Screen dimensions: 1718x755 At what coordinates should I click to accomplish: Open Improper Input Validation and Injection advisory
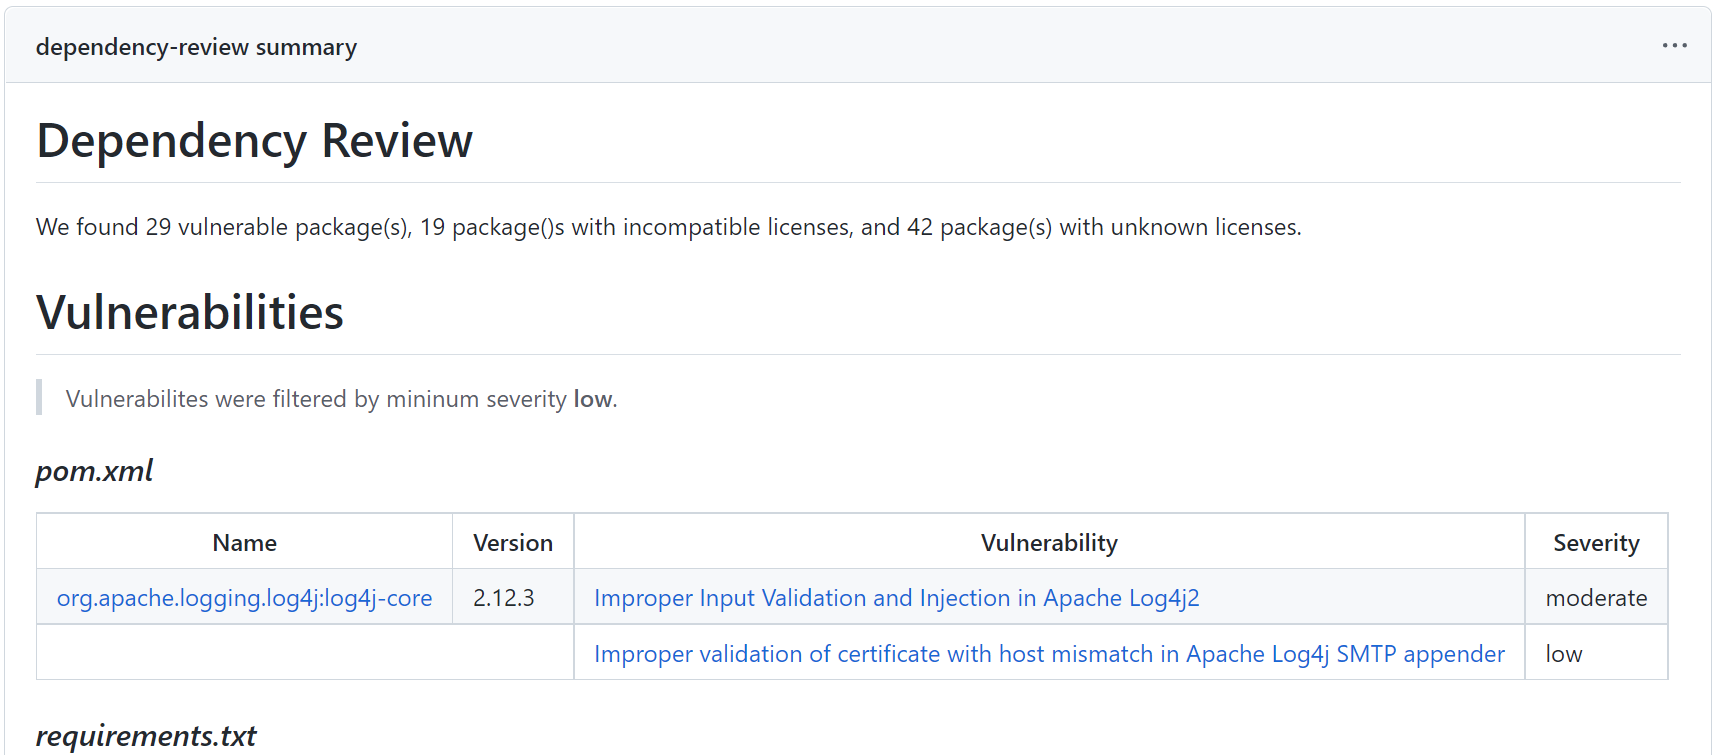coord(897,598)
